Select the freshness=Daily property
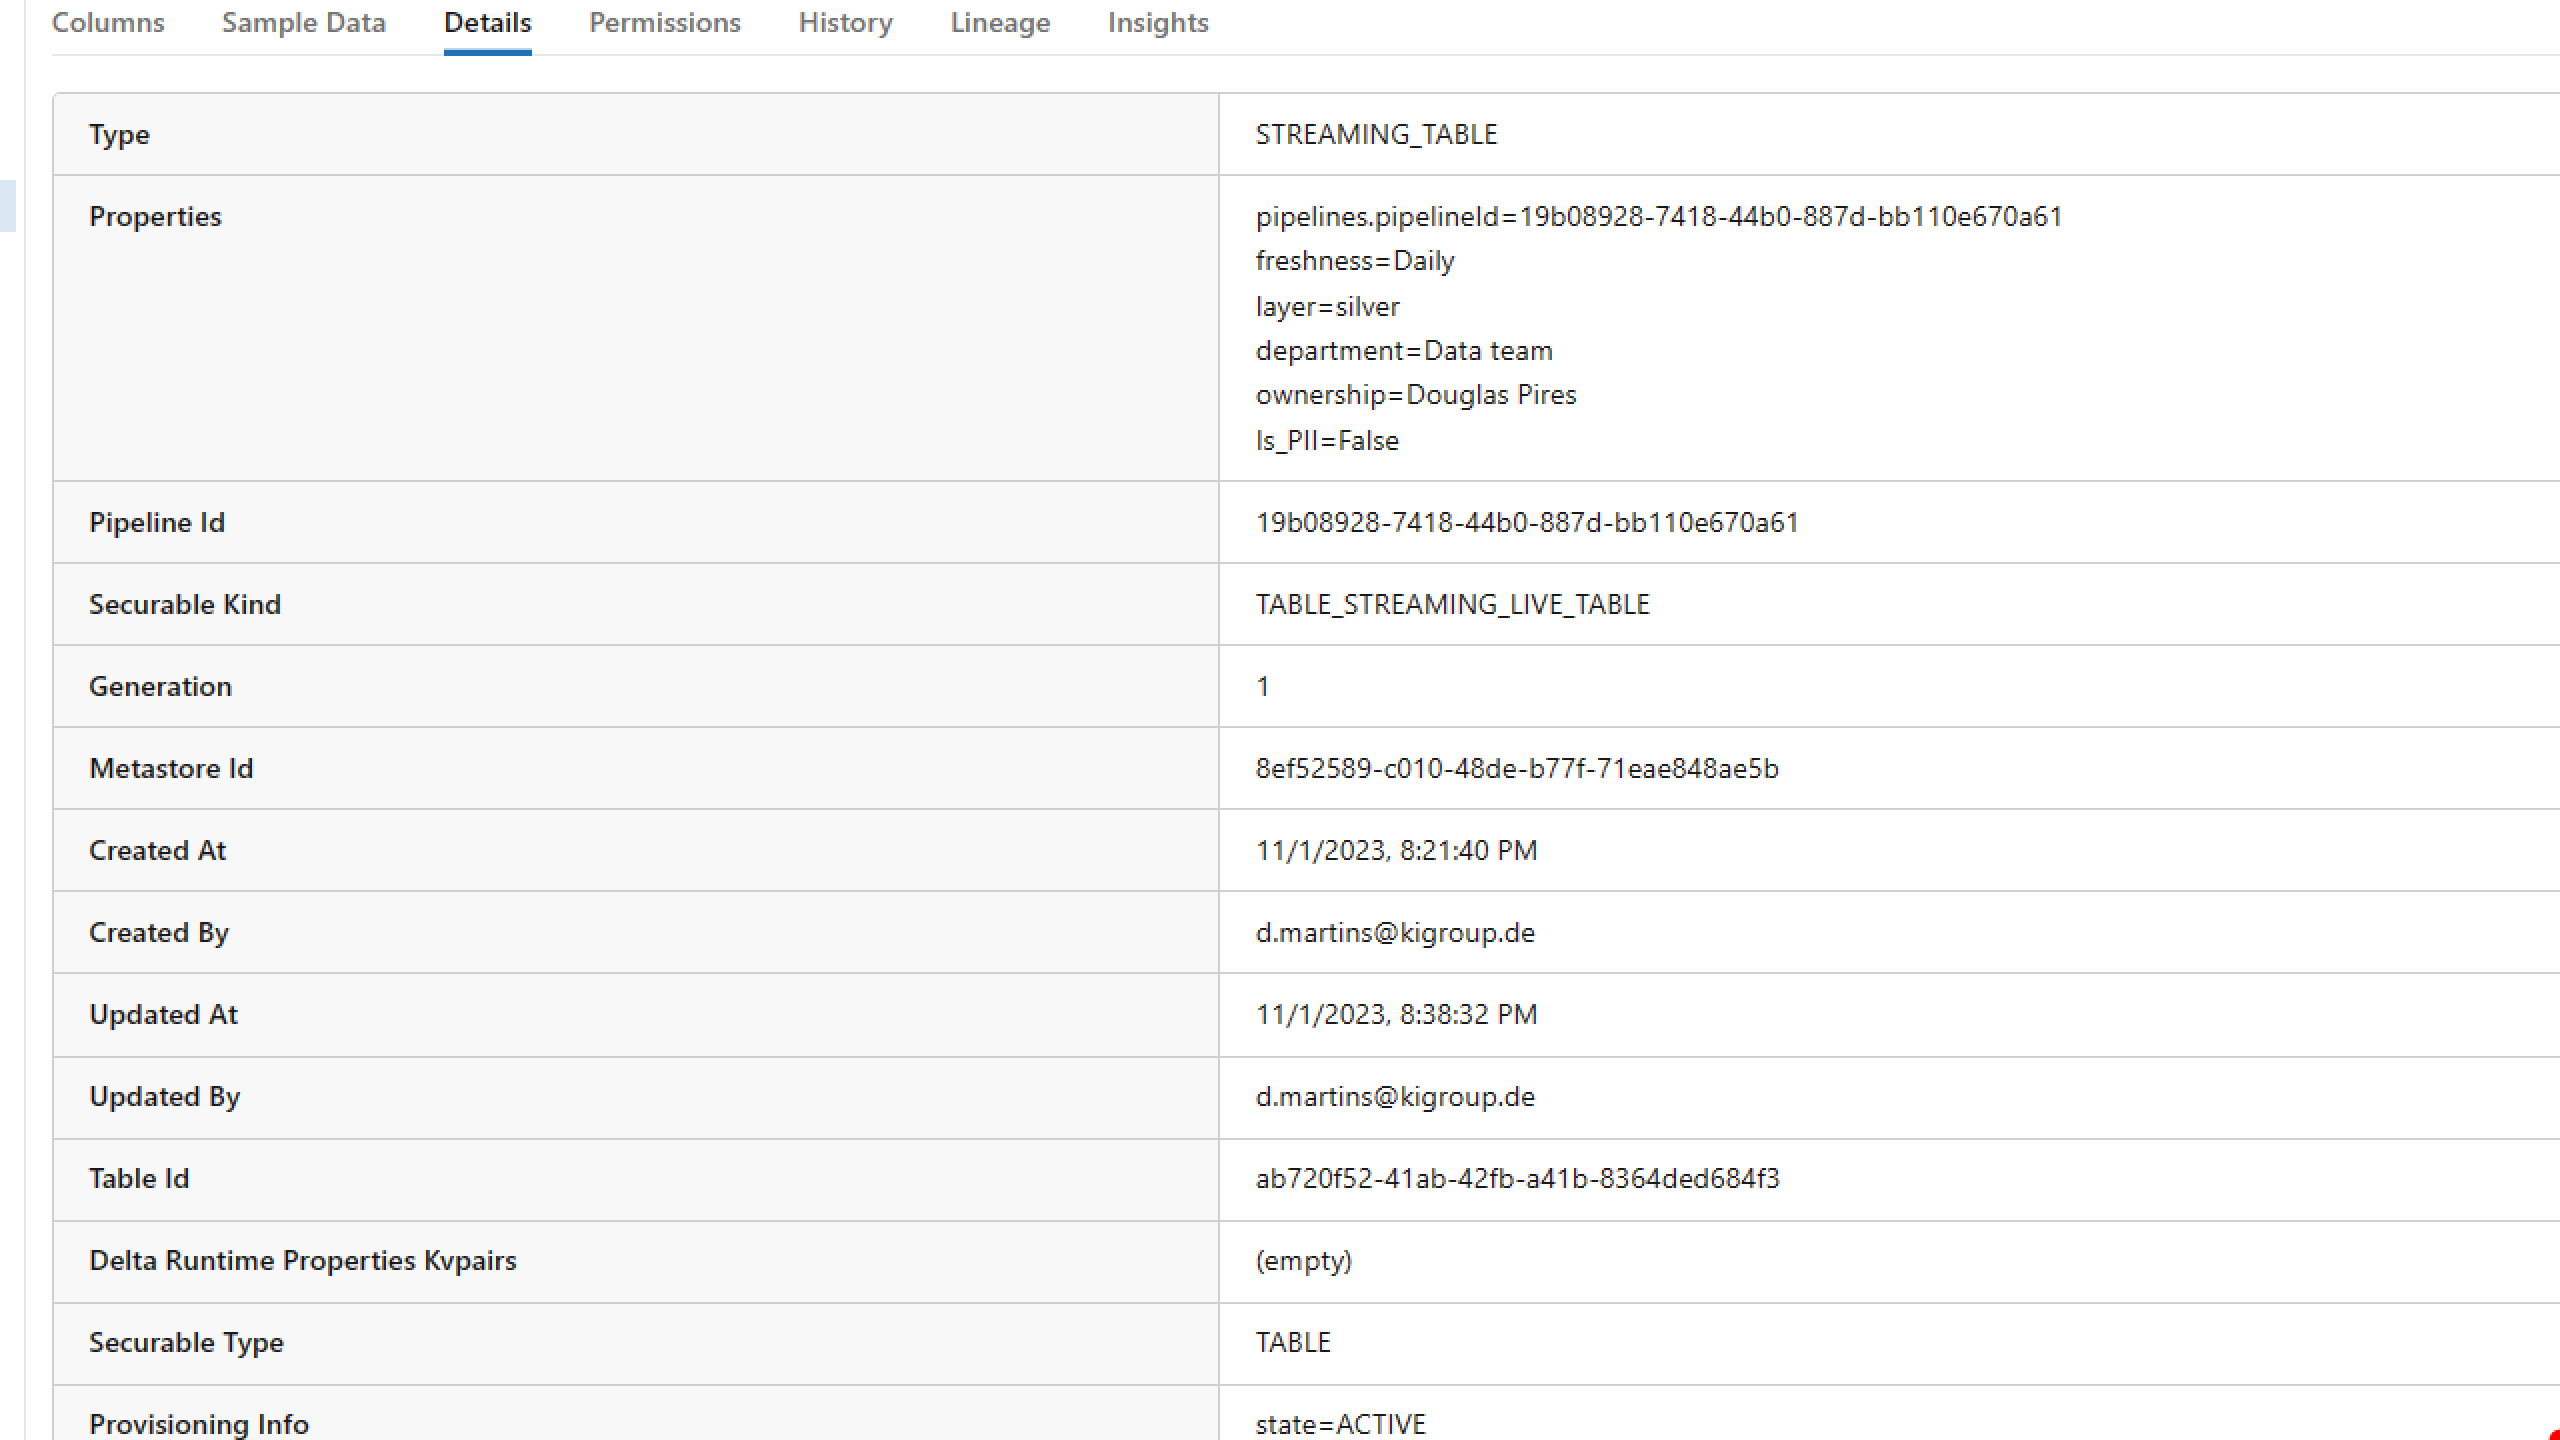The height and width of the screenshot is (1440, 2560). [x=1355, y=261]
